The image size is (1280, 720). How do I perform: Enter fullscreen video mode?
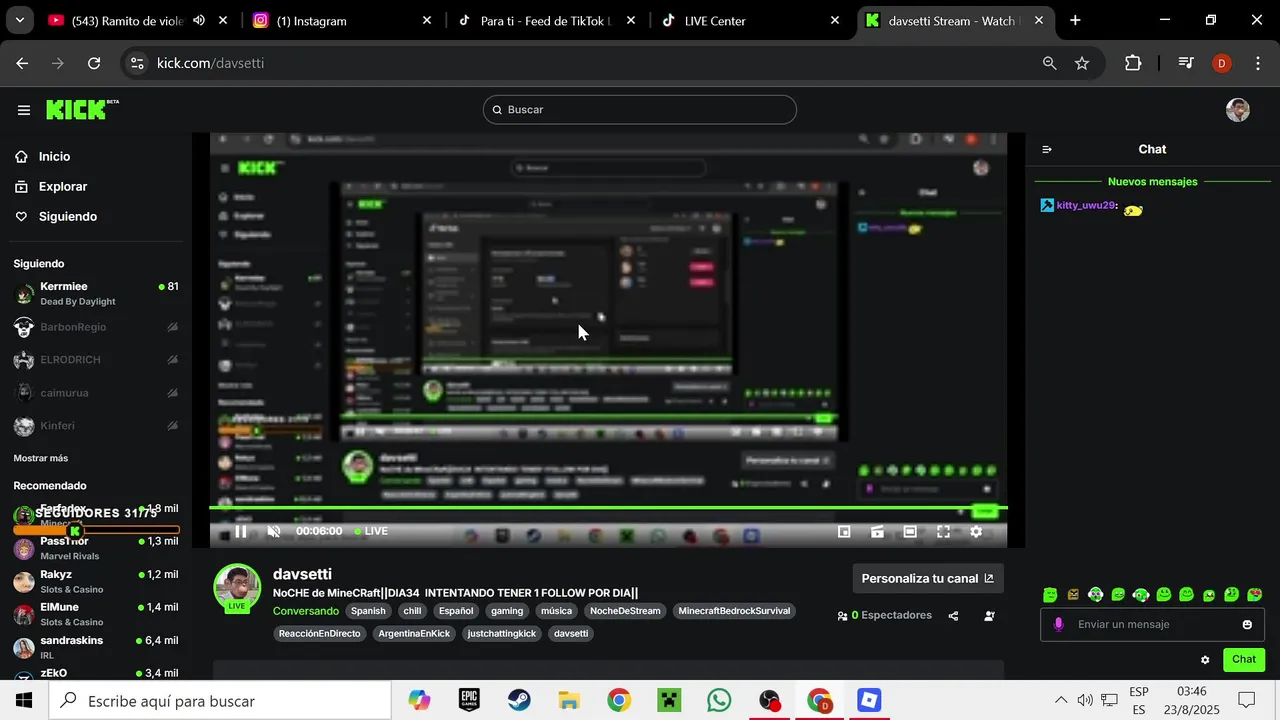coord(943,532)
